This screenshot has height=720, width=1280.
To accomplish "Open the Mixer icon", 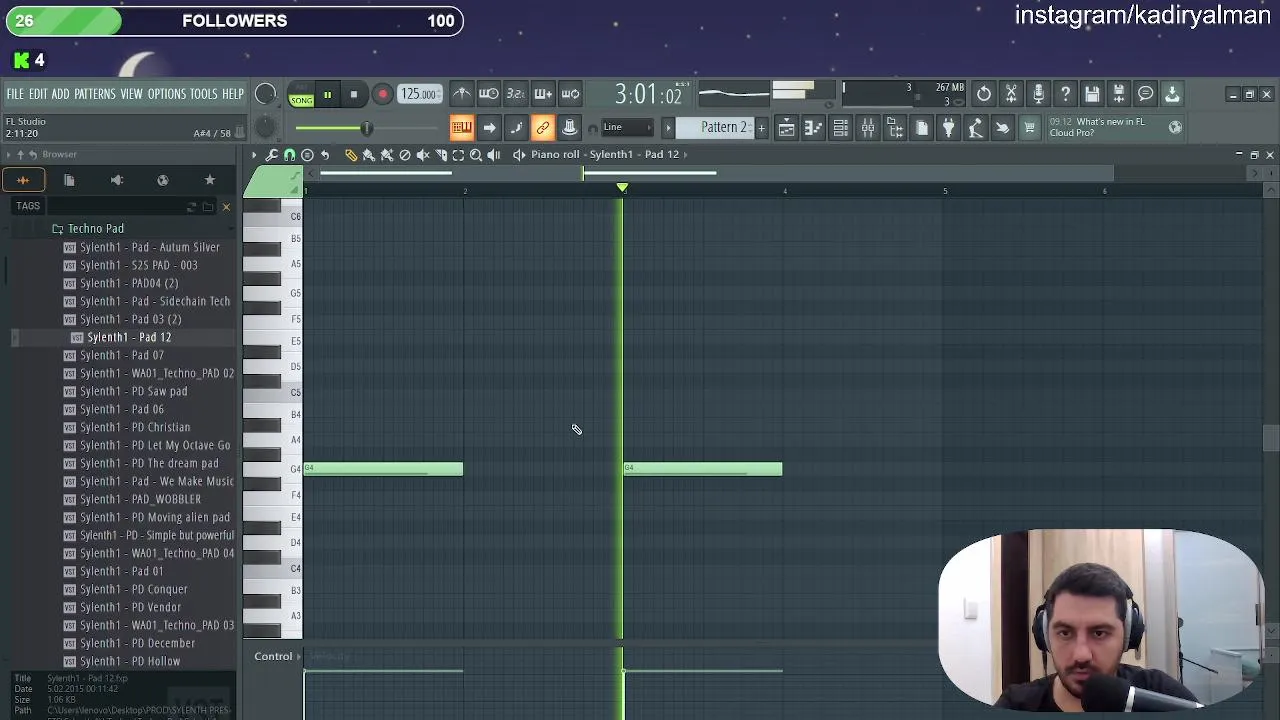I will 867,127.
